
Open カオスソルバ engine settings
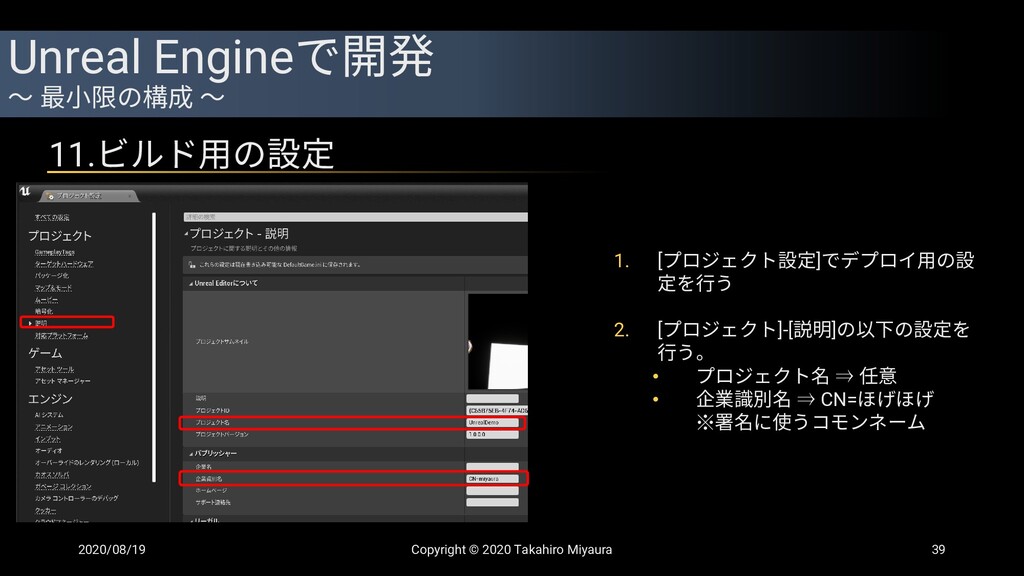pyautogui.click(x=52, y=475)
